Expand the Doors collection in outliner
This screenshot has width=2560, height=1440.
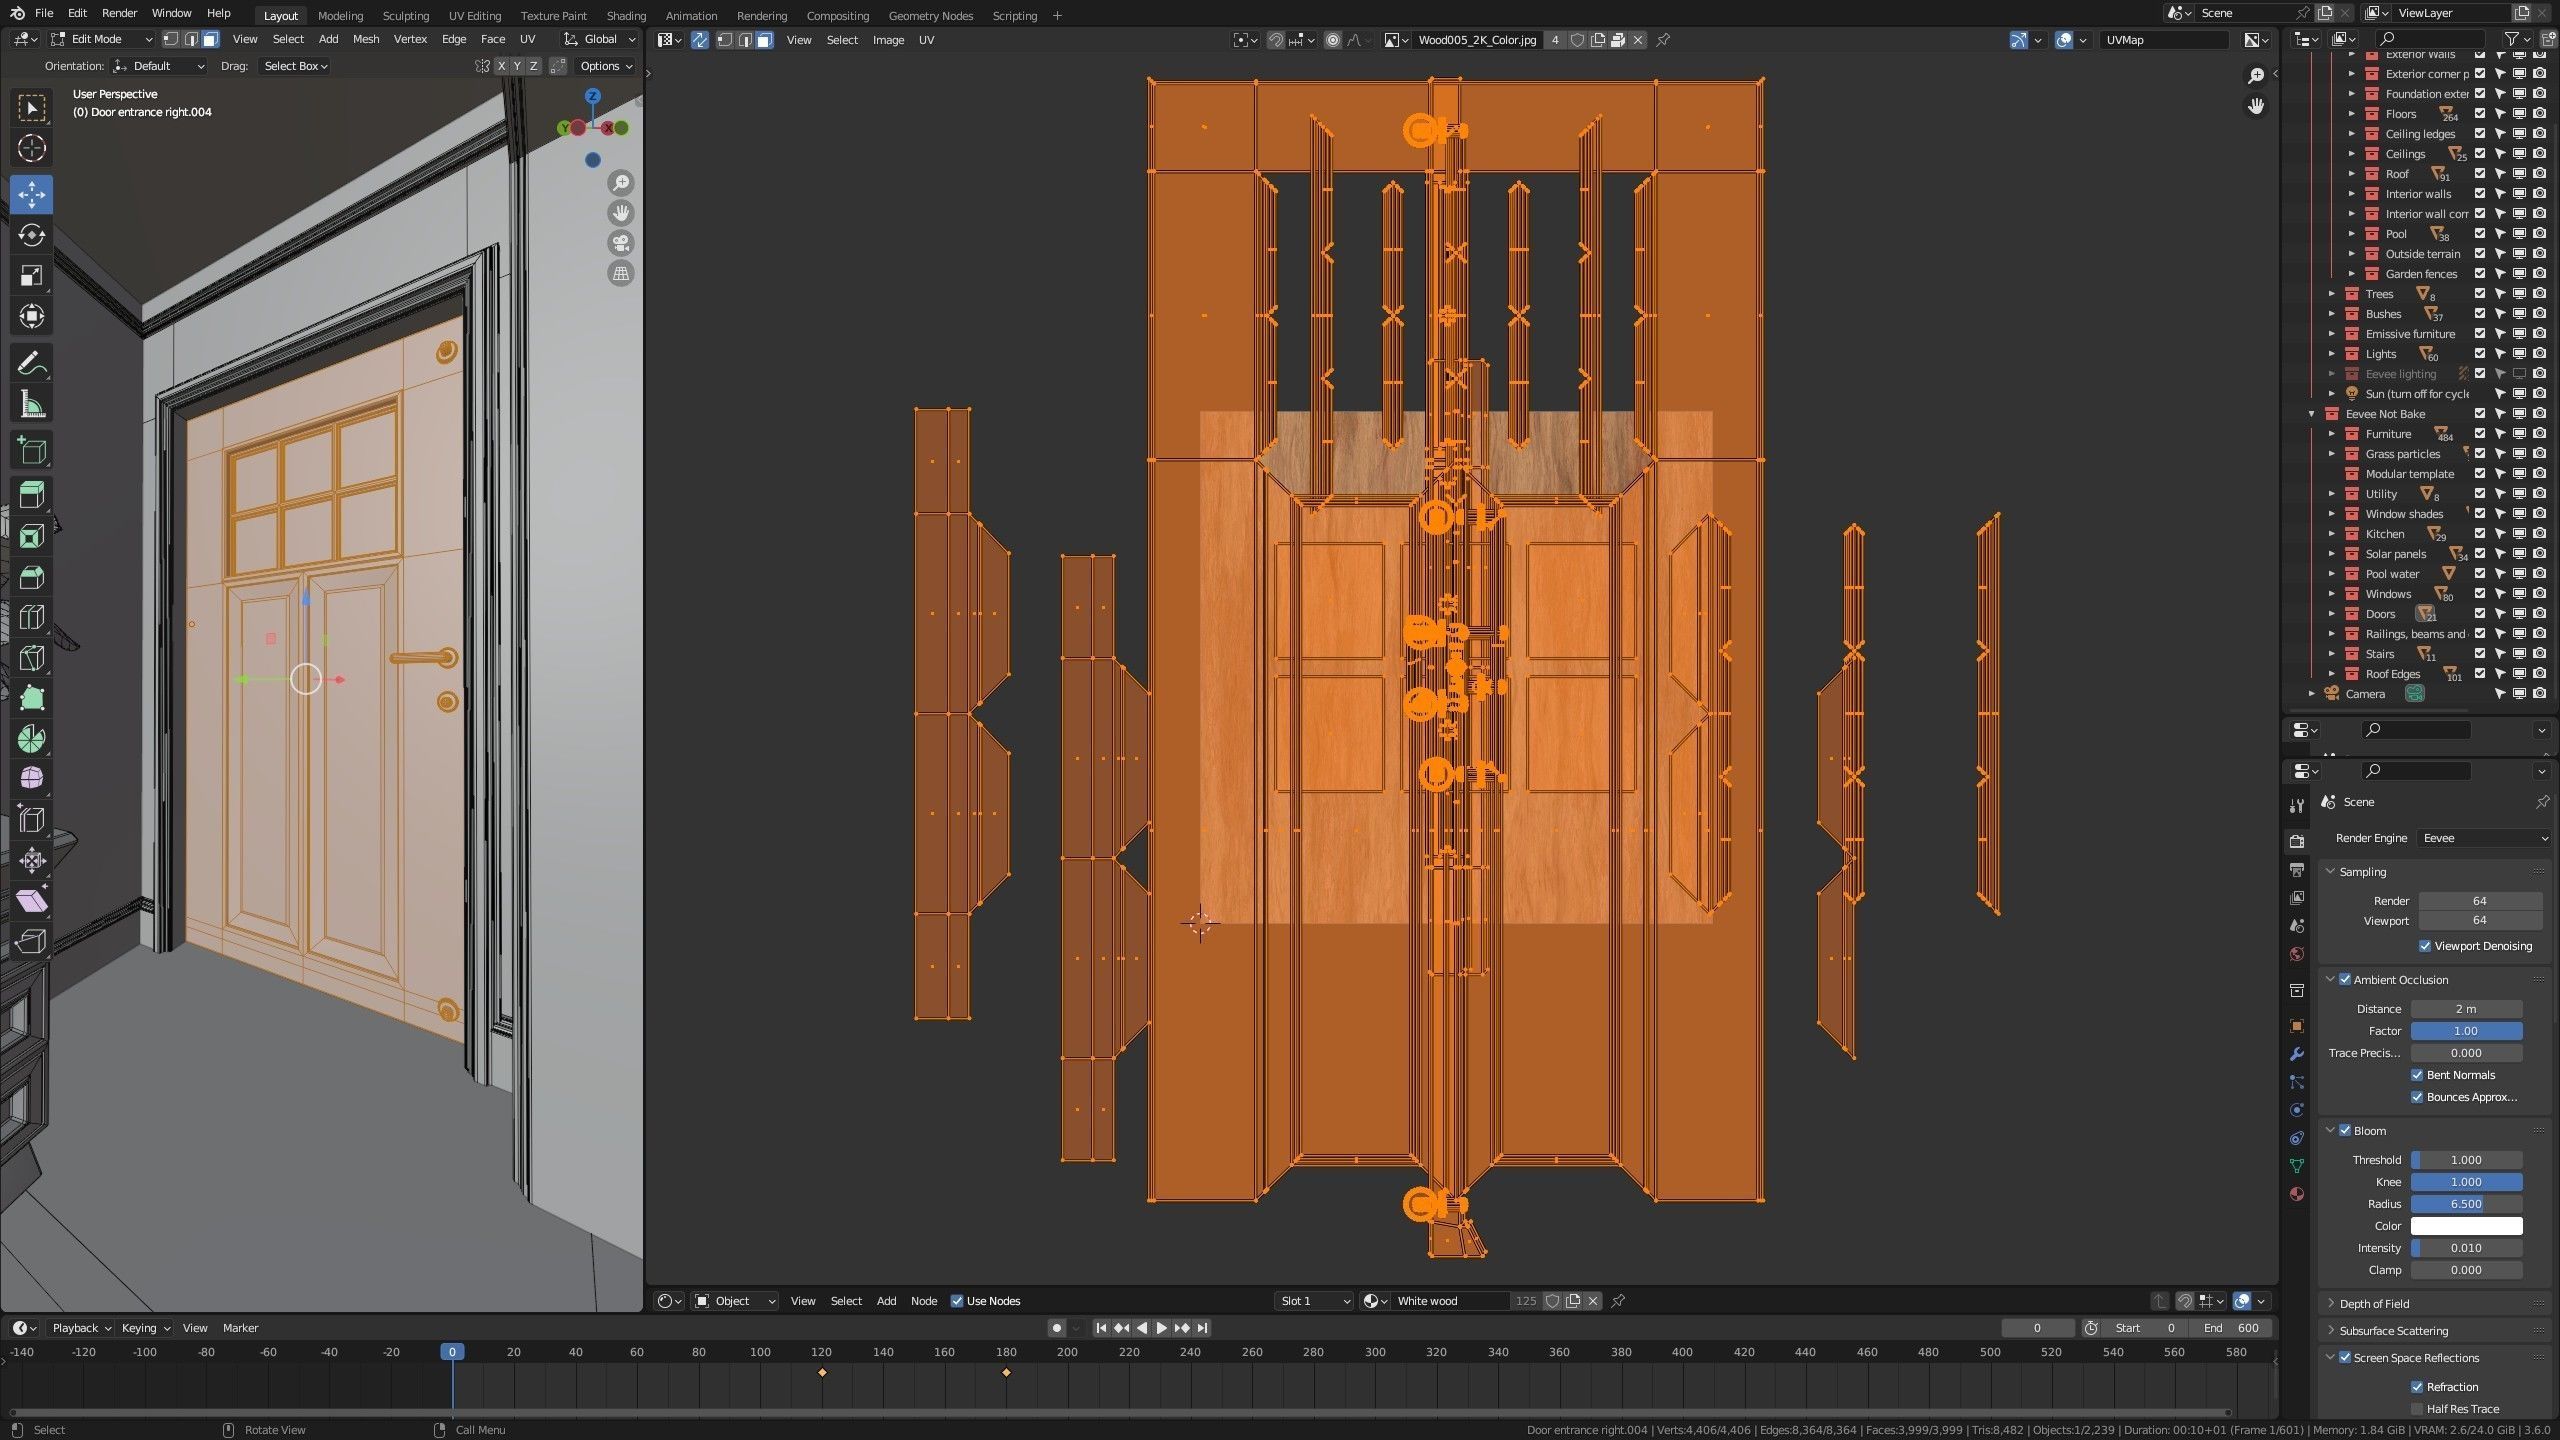2332,614
